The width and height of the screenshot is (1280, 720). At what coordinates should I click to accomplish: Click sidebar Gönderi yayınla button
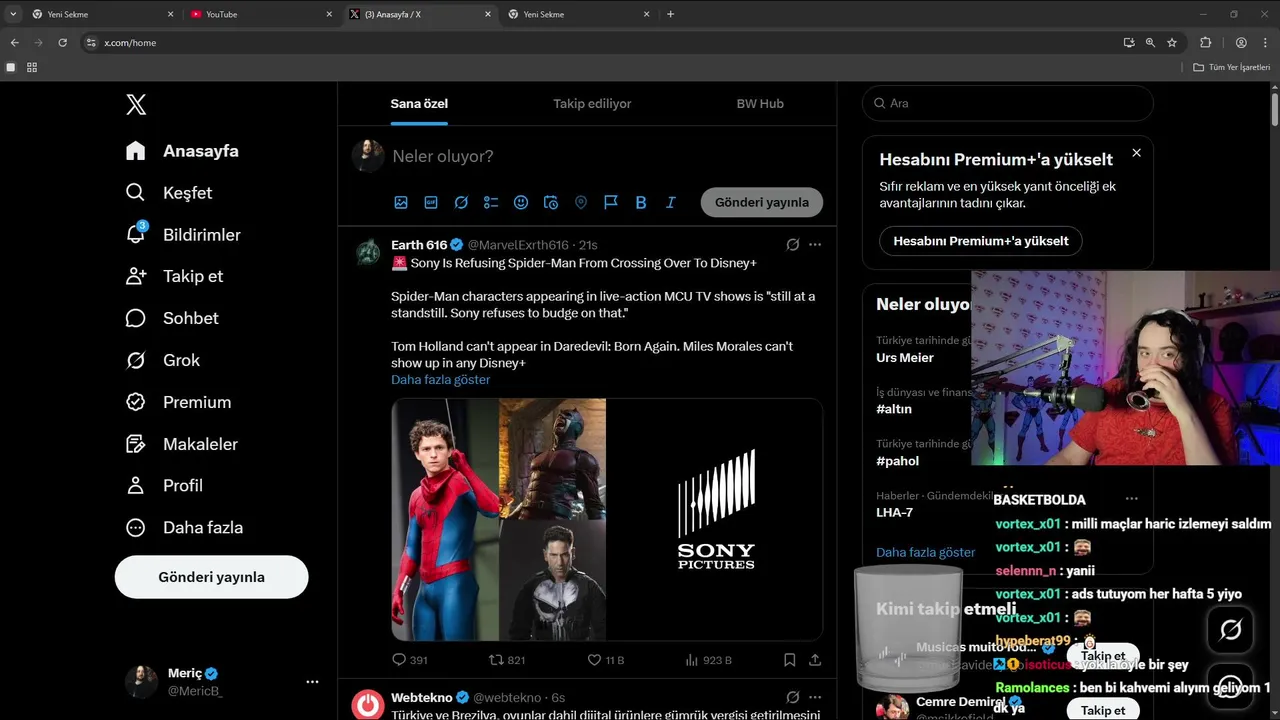[211, 577]
